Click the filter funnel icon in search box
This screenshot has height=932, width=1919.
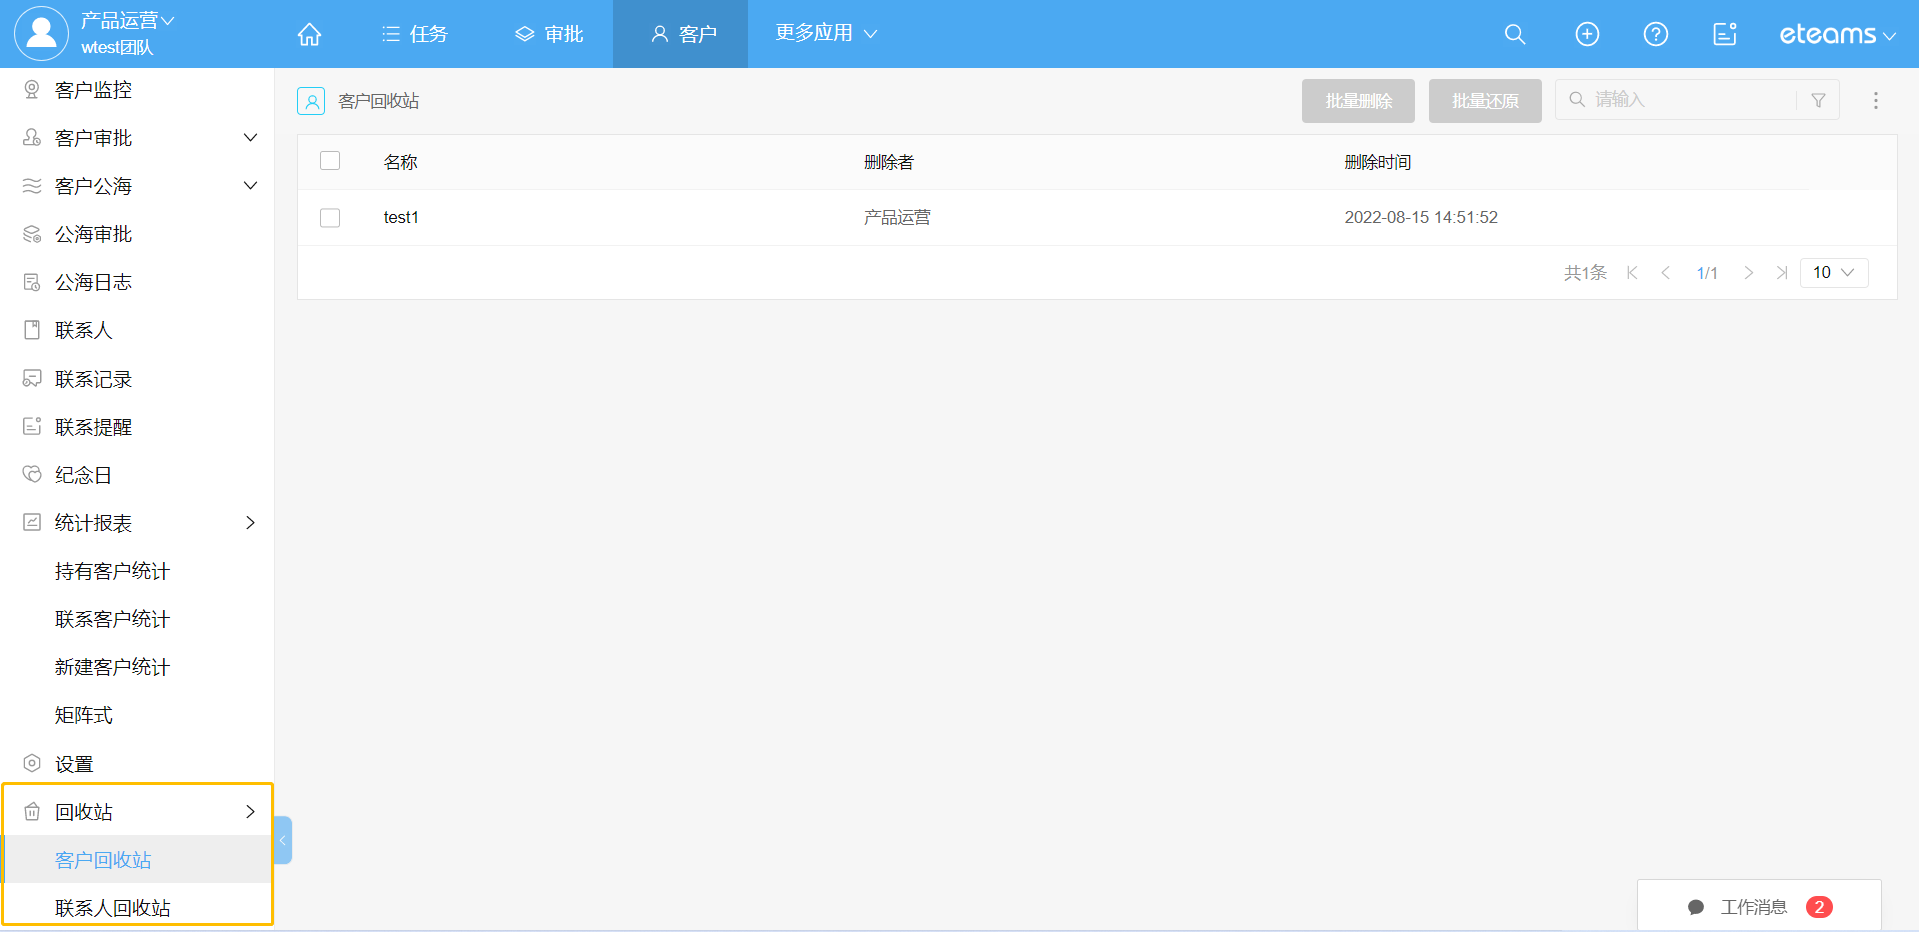1818,100
